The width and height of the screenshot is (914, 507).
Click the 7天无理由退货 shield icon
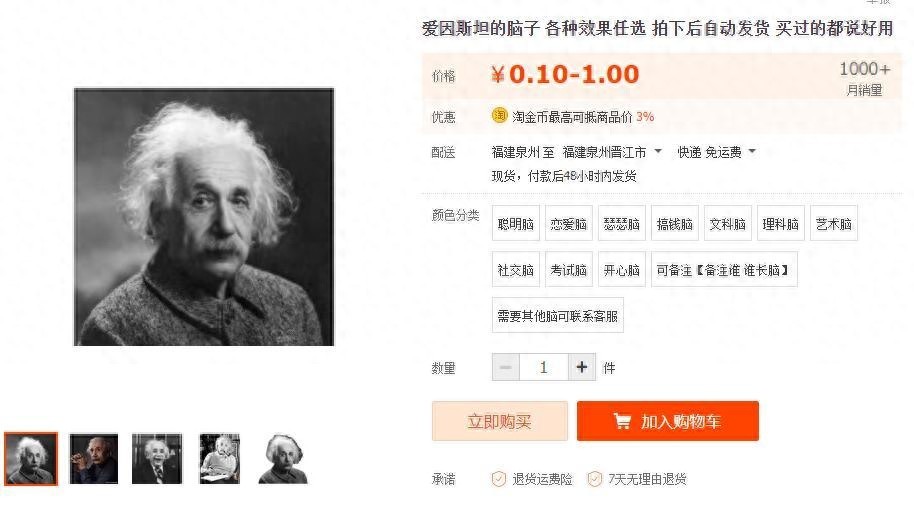(595, 479)
